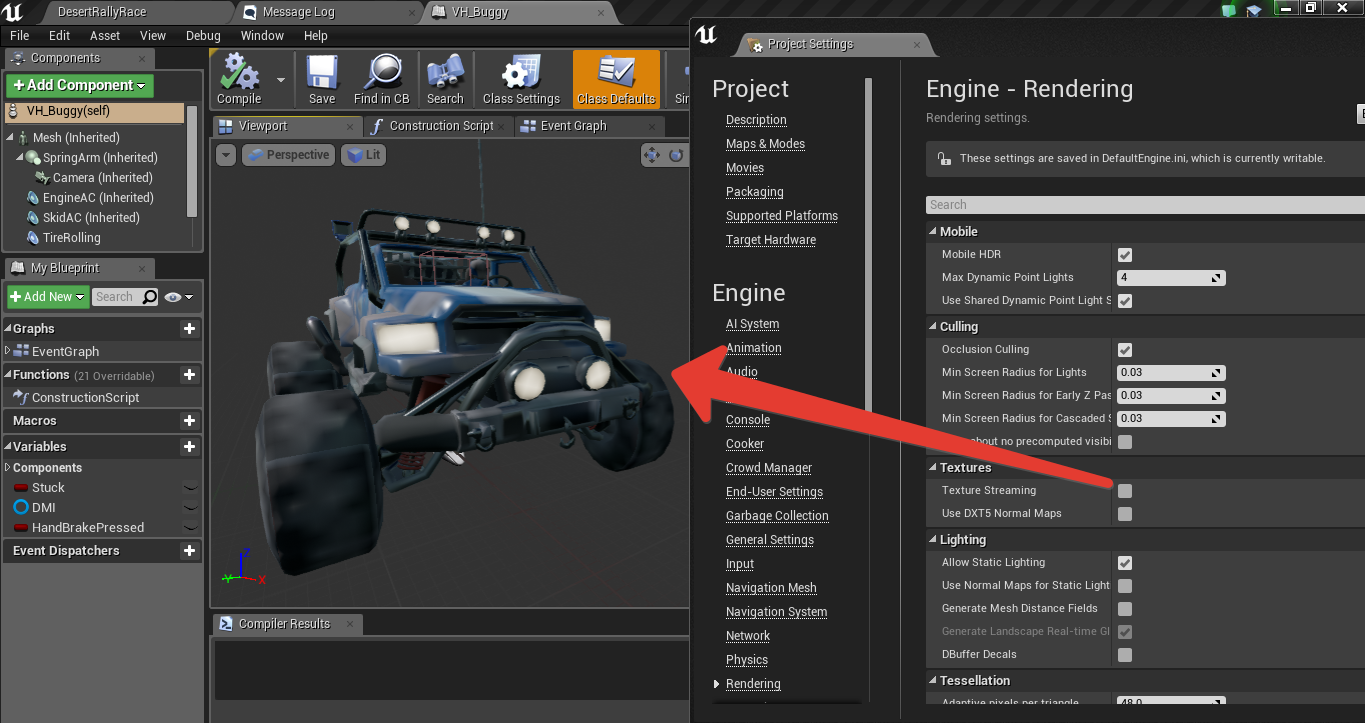Open the Supported Platforms settings link
Image resolution: width=1365 pixels, height=723 pixels.
[x=782, y=216]
